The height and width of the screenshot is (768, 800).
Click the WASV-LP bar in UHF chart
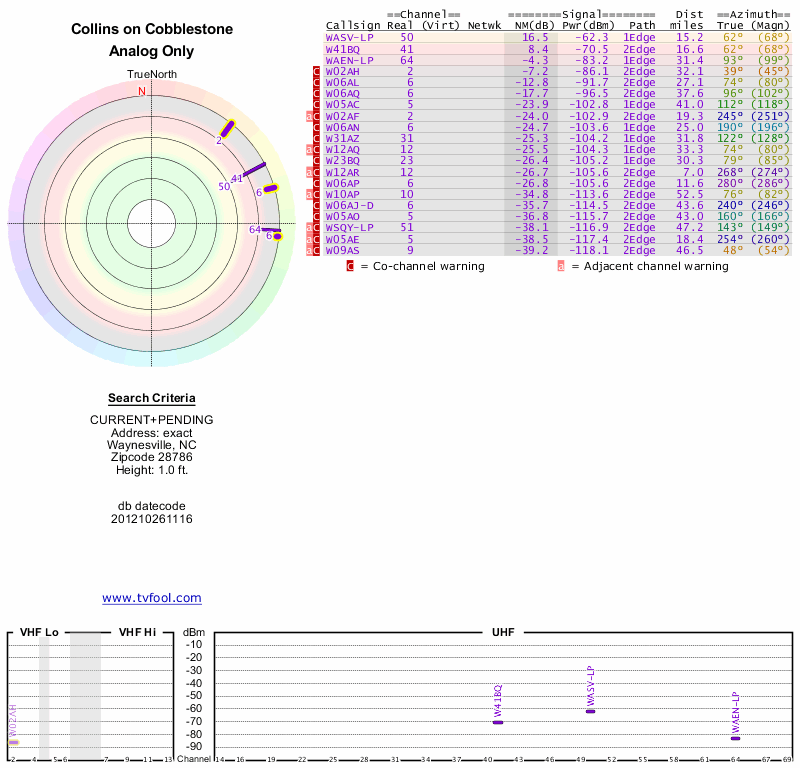[x=590, y=711]
